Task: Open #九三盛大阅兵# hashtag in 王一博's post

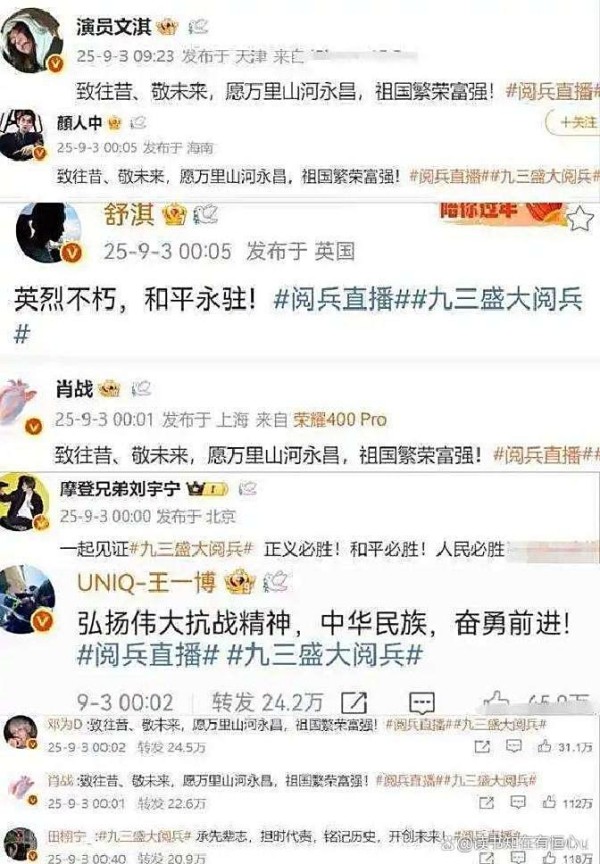Action: 325,655
